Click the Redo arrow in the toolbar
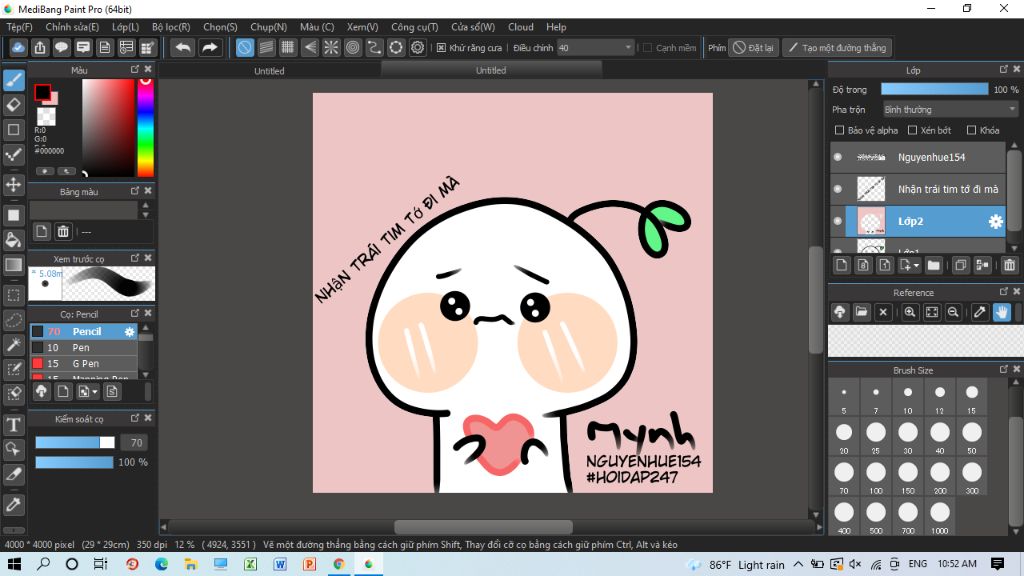The height and width of the screenshot is (576, 1024). [209, 48]
